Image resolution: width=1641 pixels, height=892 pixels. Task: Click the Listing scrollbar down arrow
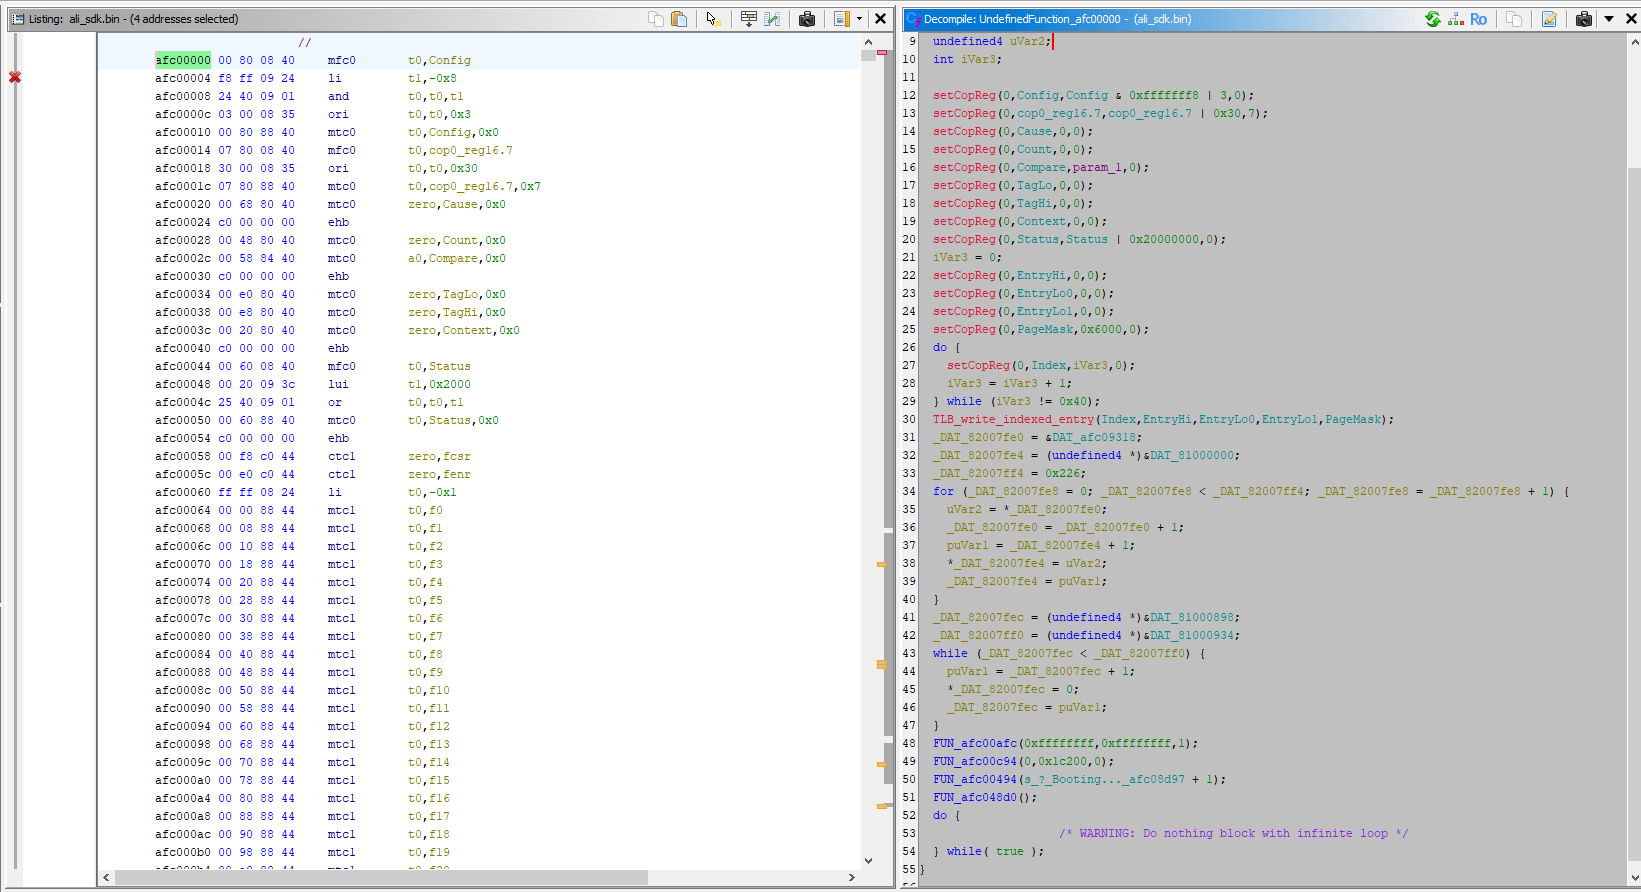click(x=868, y=860)
